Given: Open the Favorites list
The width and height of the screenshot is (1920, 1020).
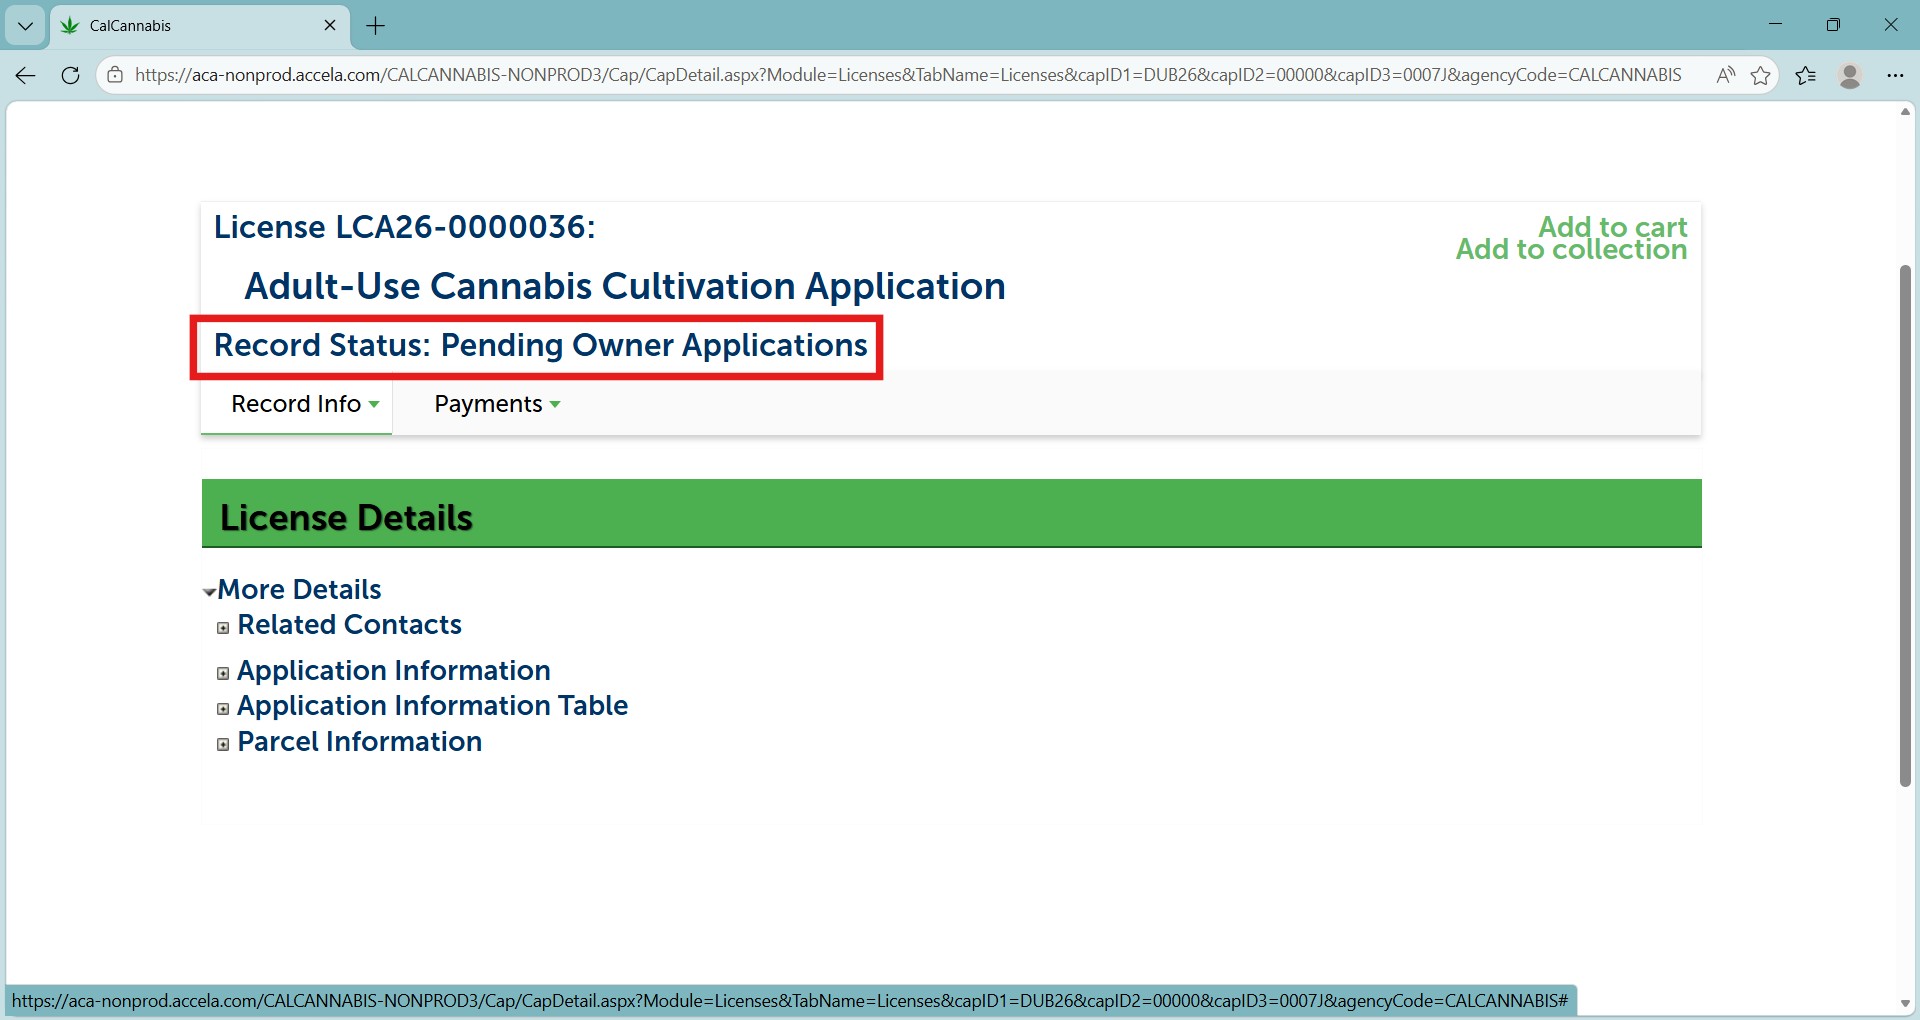Looking at the screenshot, I should pos(1806,75).
